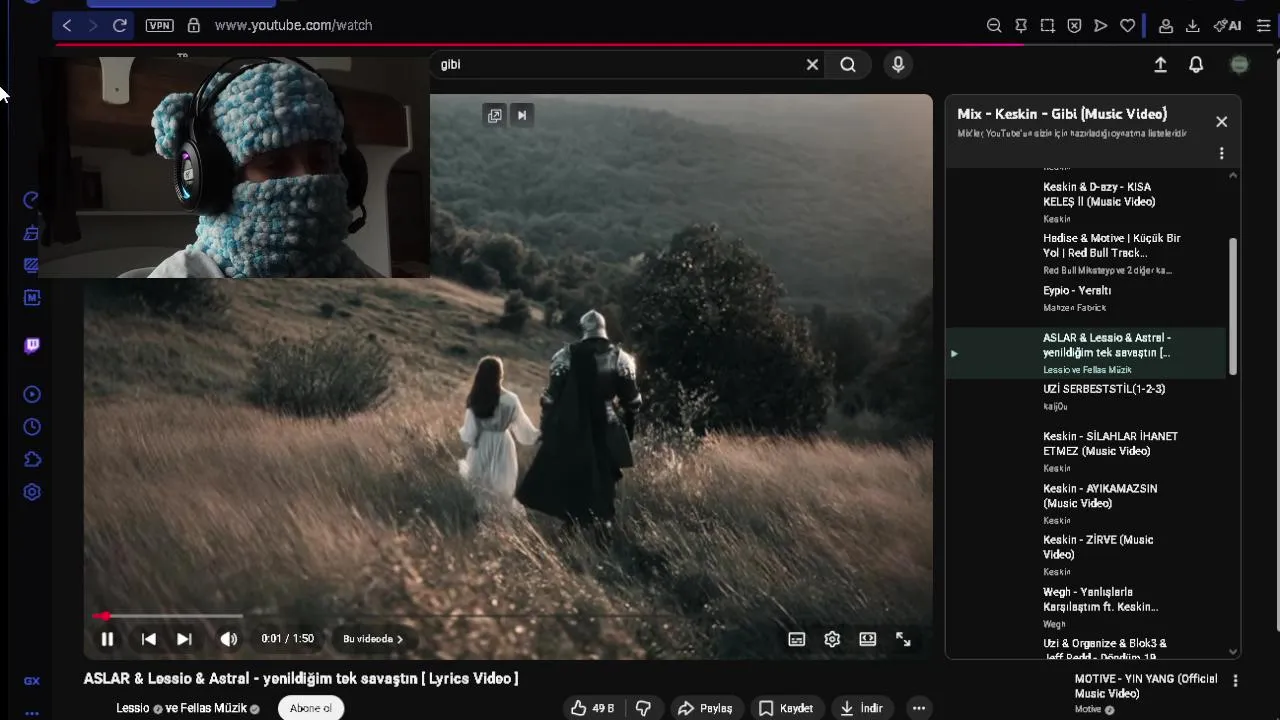Viewport: 1280px width, 720px height.
Task: Click the pop-out video icon on the player
Action: (x=494, y=115)
